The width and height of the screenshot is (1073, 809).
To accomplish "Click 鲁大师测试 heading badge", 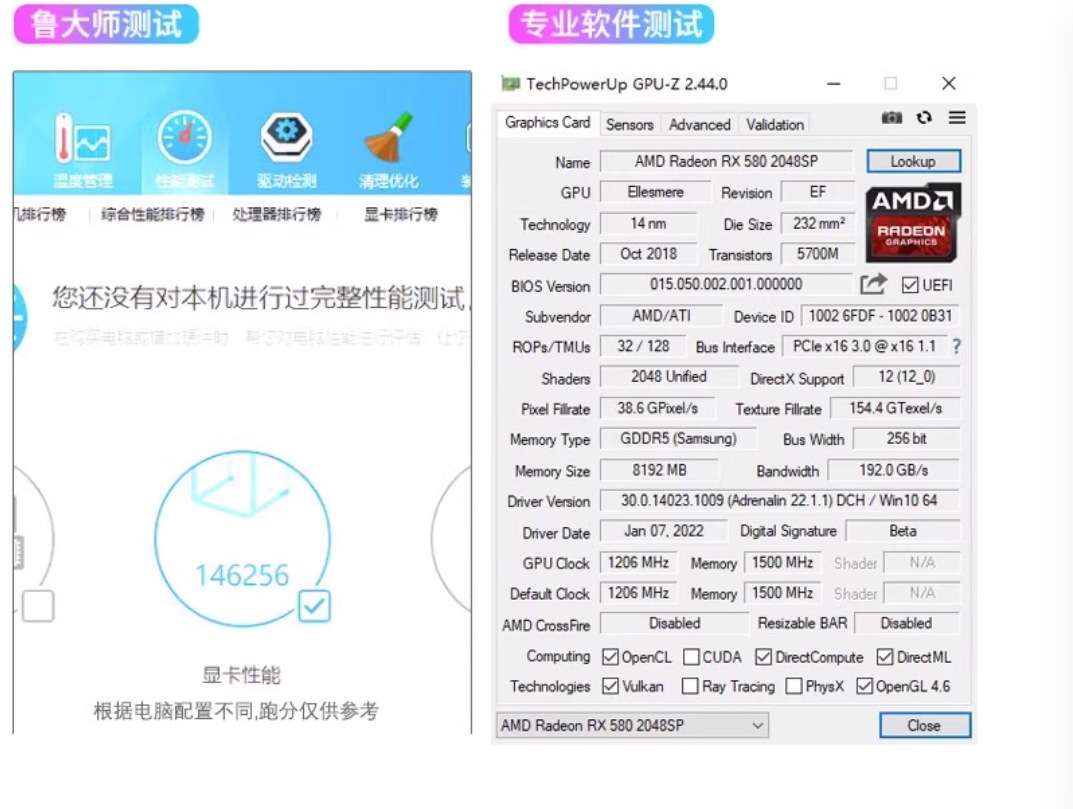I will click(x=106, y=24).
